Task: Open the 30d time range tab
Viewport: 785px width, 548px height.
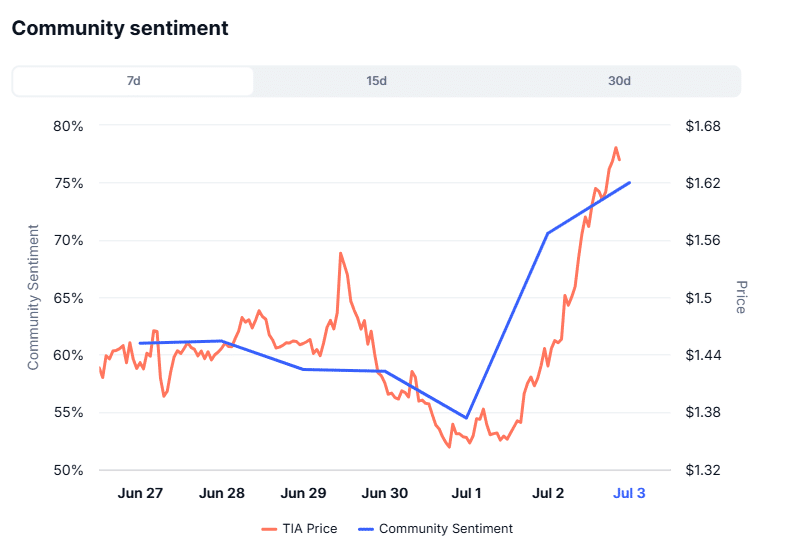Action: coord(619,81)
